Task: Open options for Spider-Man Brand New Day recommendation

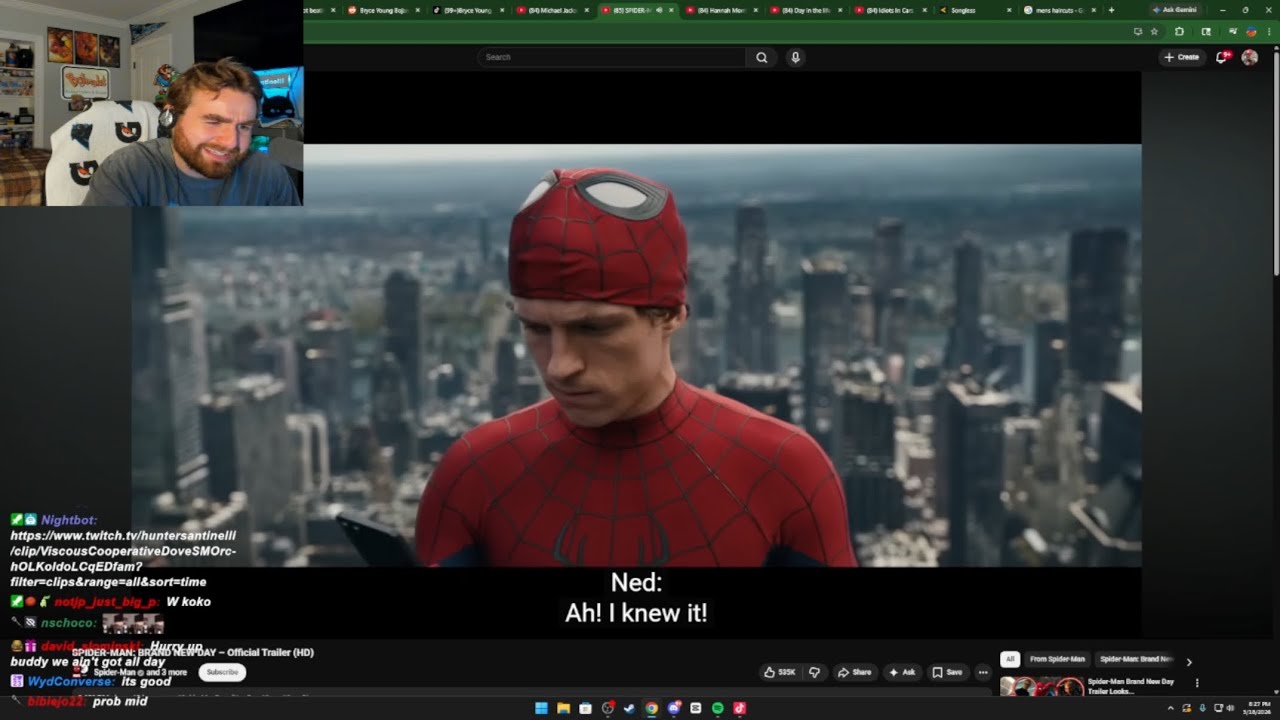Action: pyautogui.click(x=1197, y=684)
